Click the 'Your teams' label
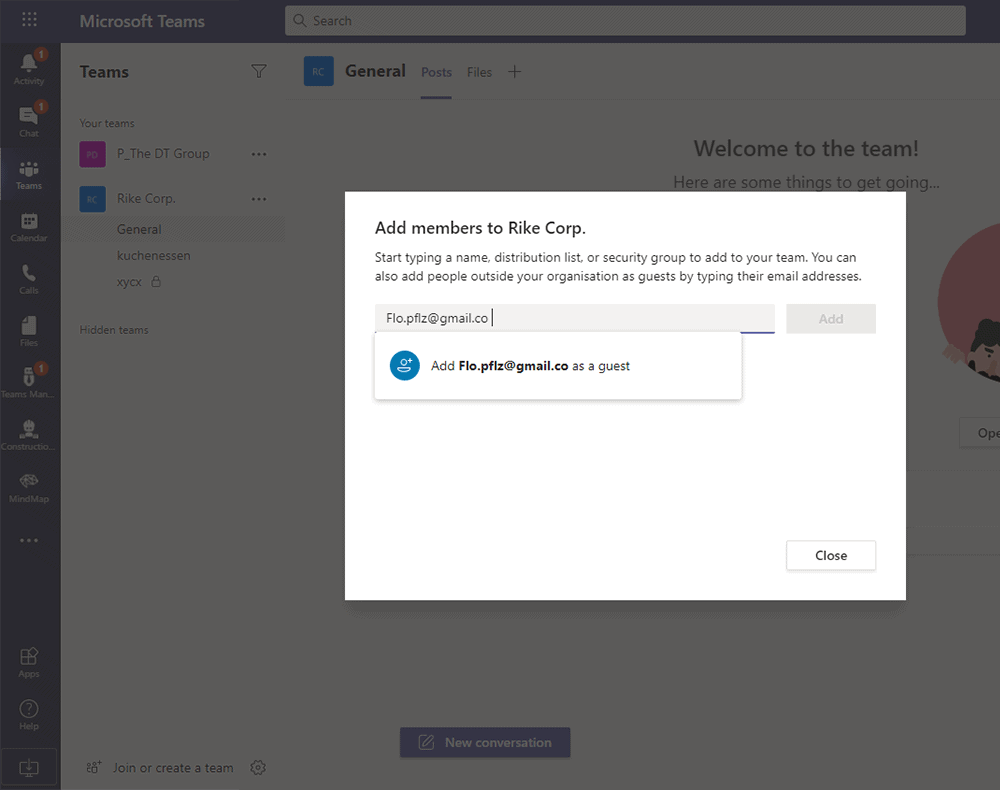 pos(107,123)
